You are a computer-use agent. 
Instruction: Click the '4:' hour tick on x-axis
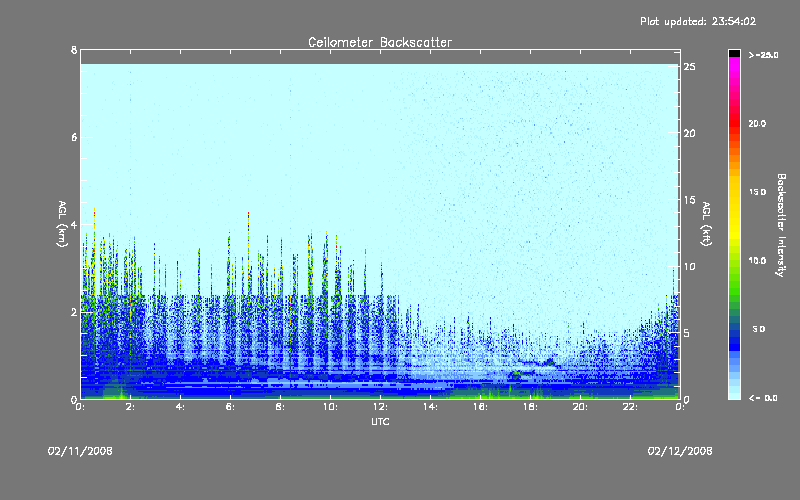pyautogui.click(x=180, y=407)
